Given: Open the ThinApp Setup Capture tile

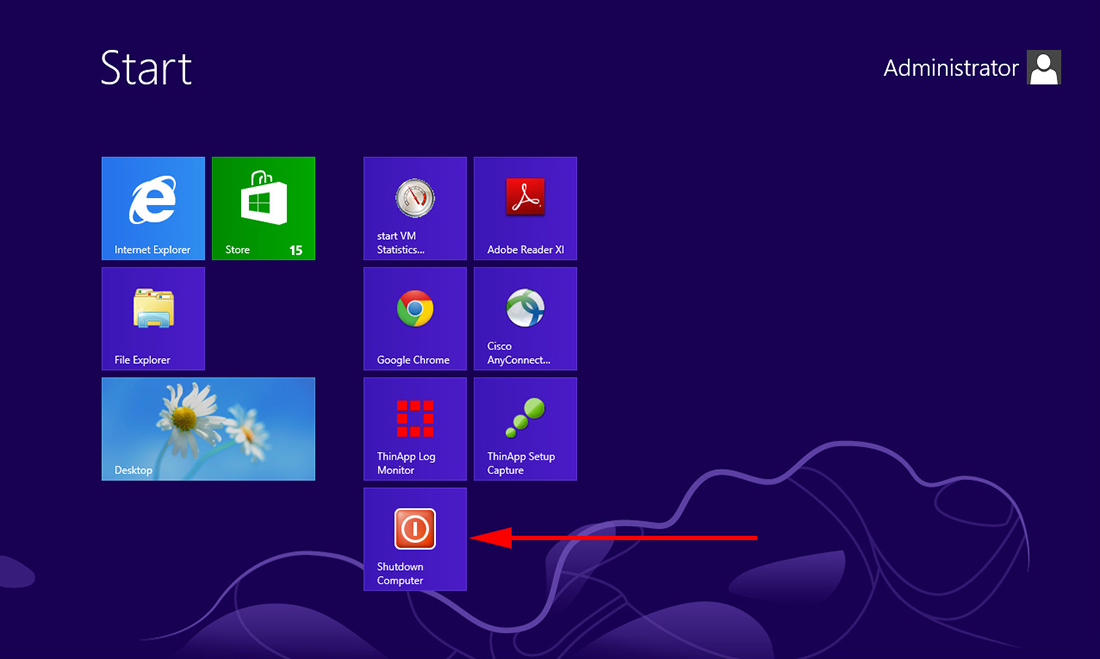Looking at the screenshot, I should pos(525,429).
